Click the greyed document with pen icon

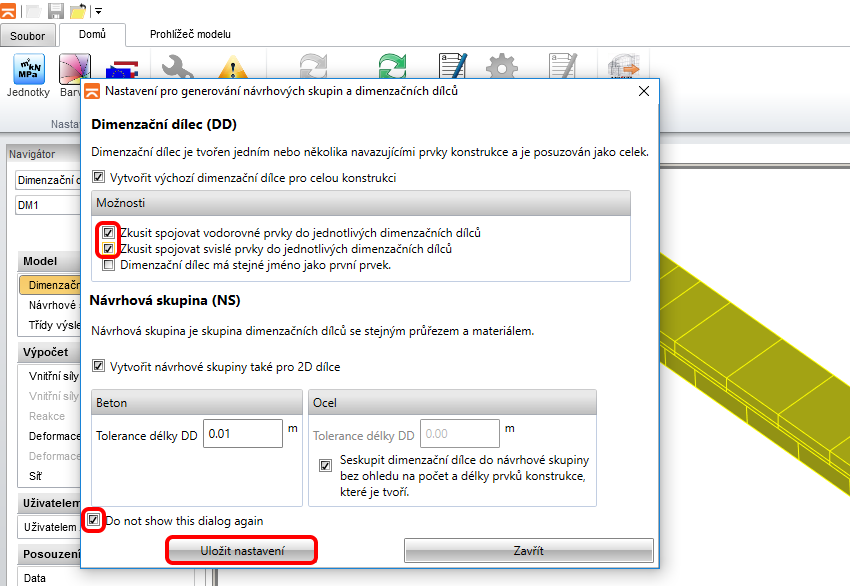tap(563, 66)
